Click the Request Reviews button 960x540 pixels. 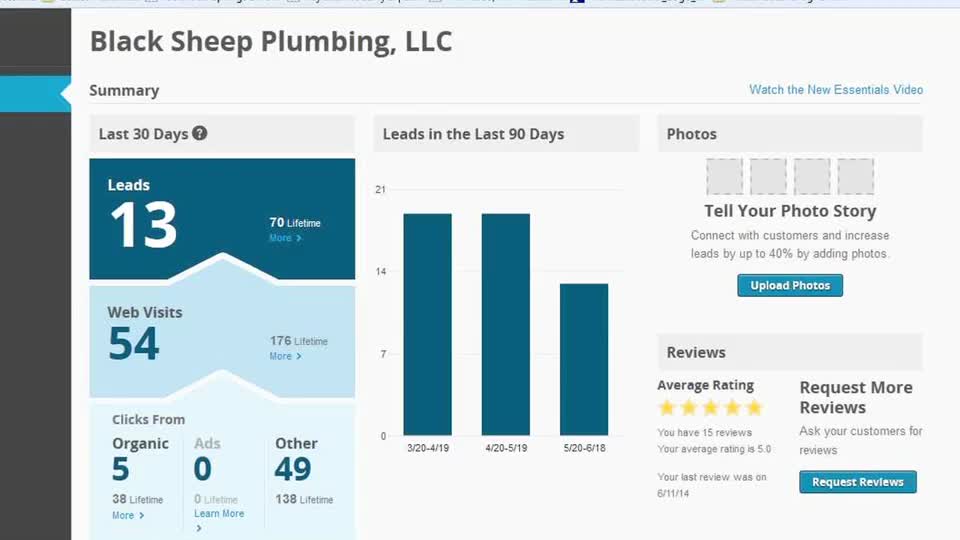(858, 482)
